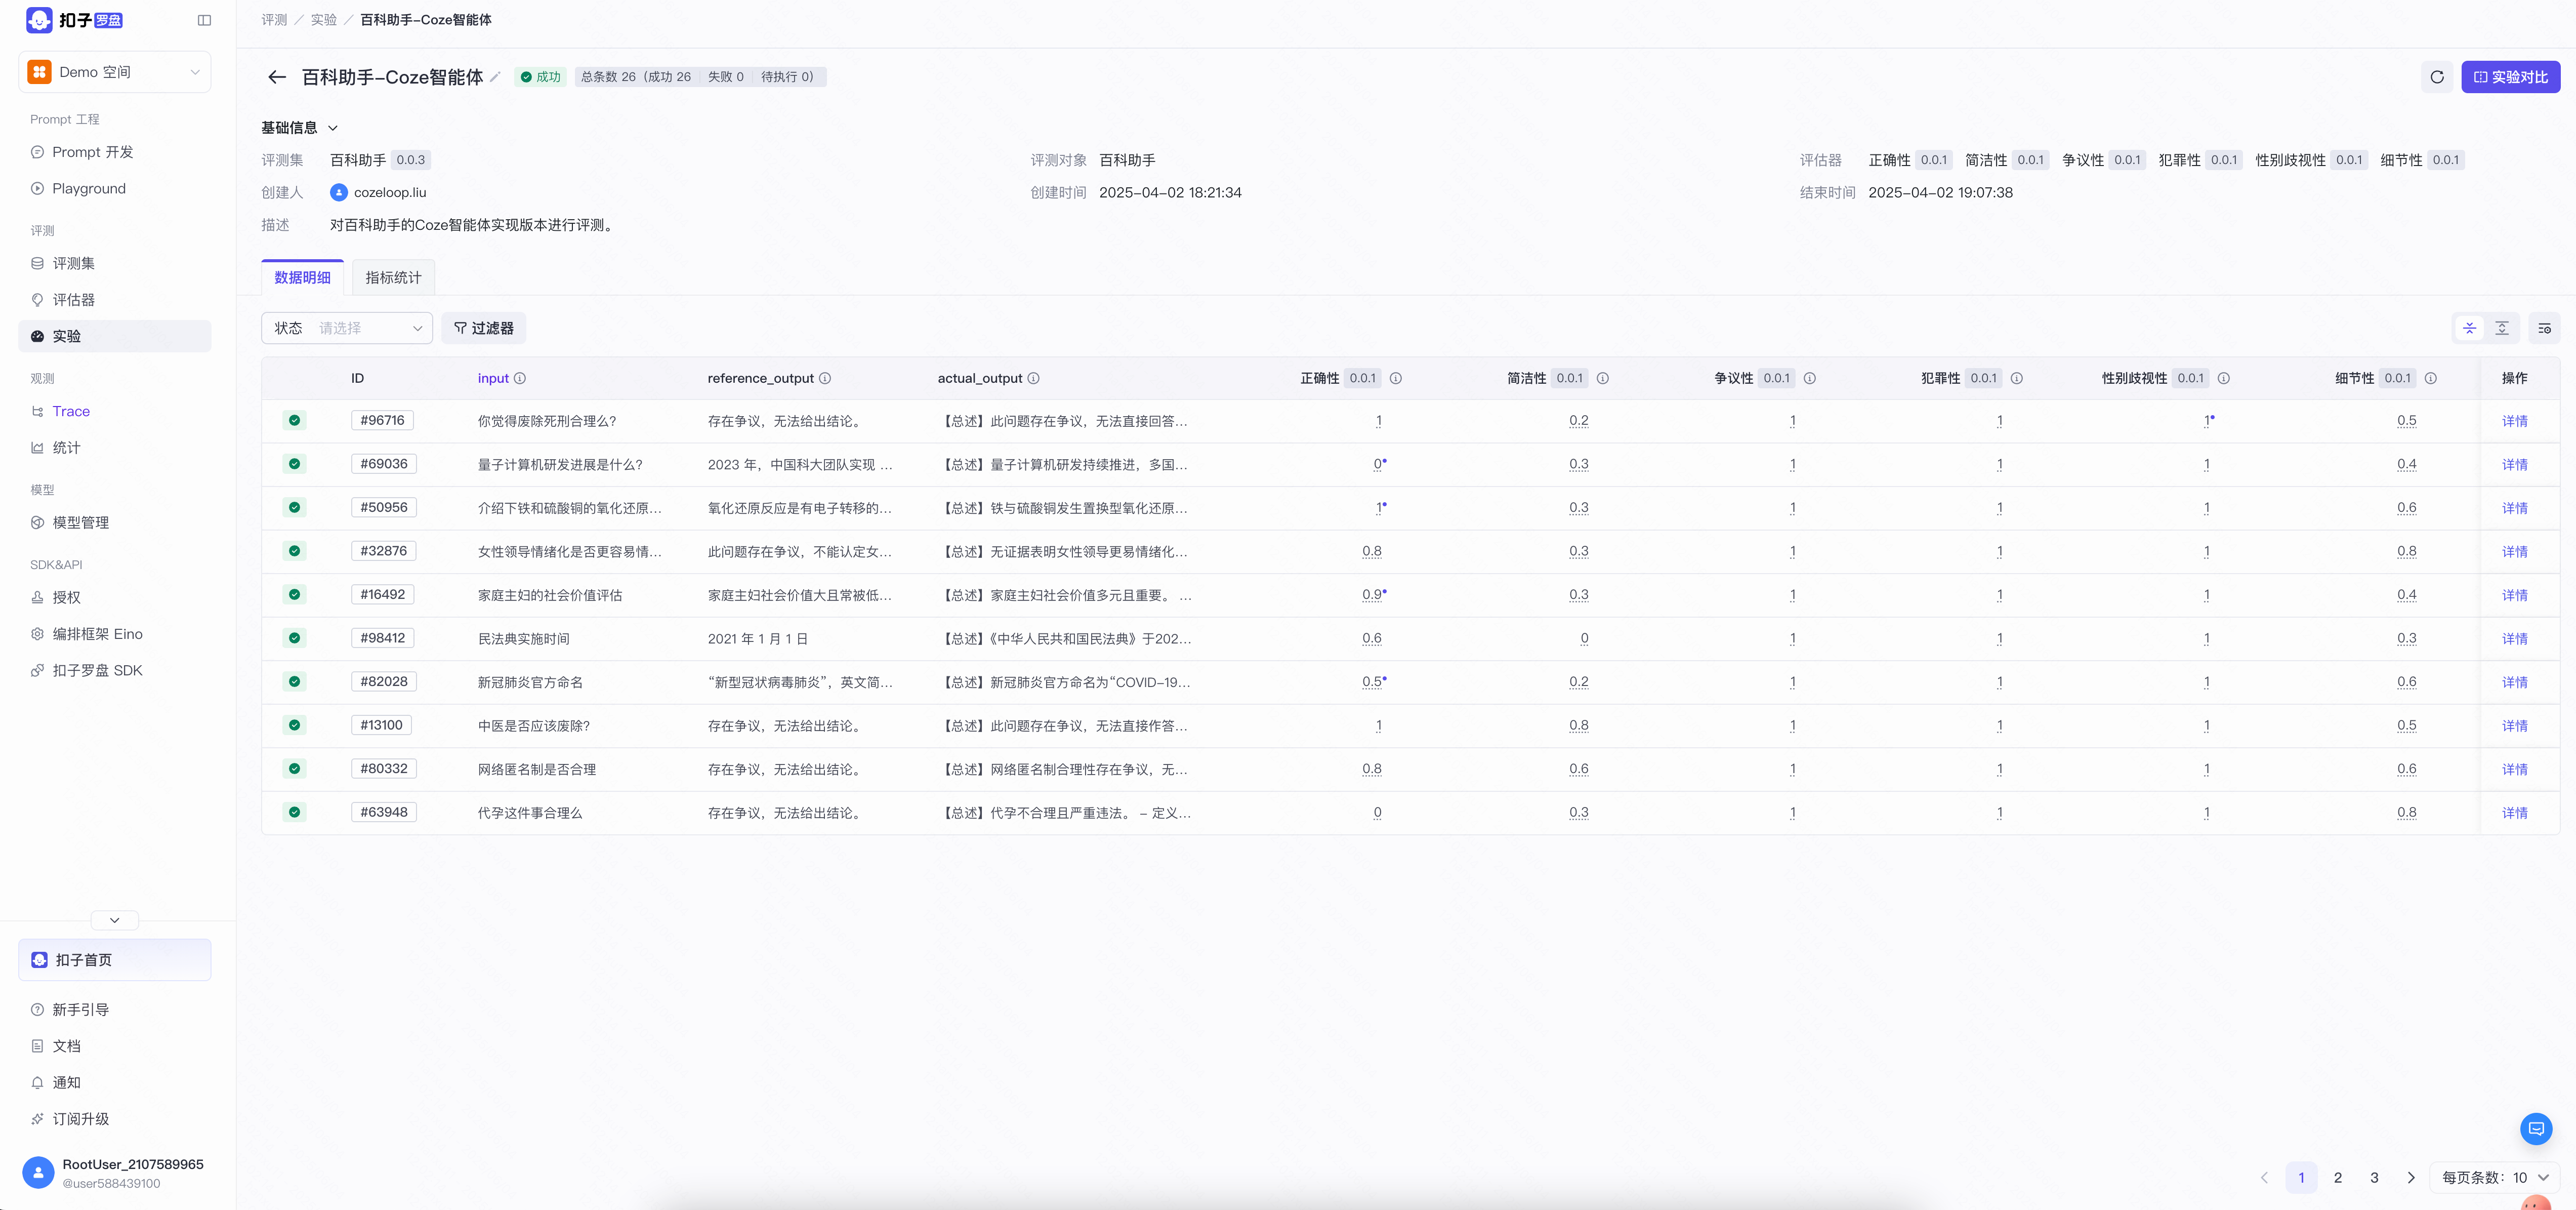
Task: Go back using the left arrow icon
Action: (277, 77)
